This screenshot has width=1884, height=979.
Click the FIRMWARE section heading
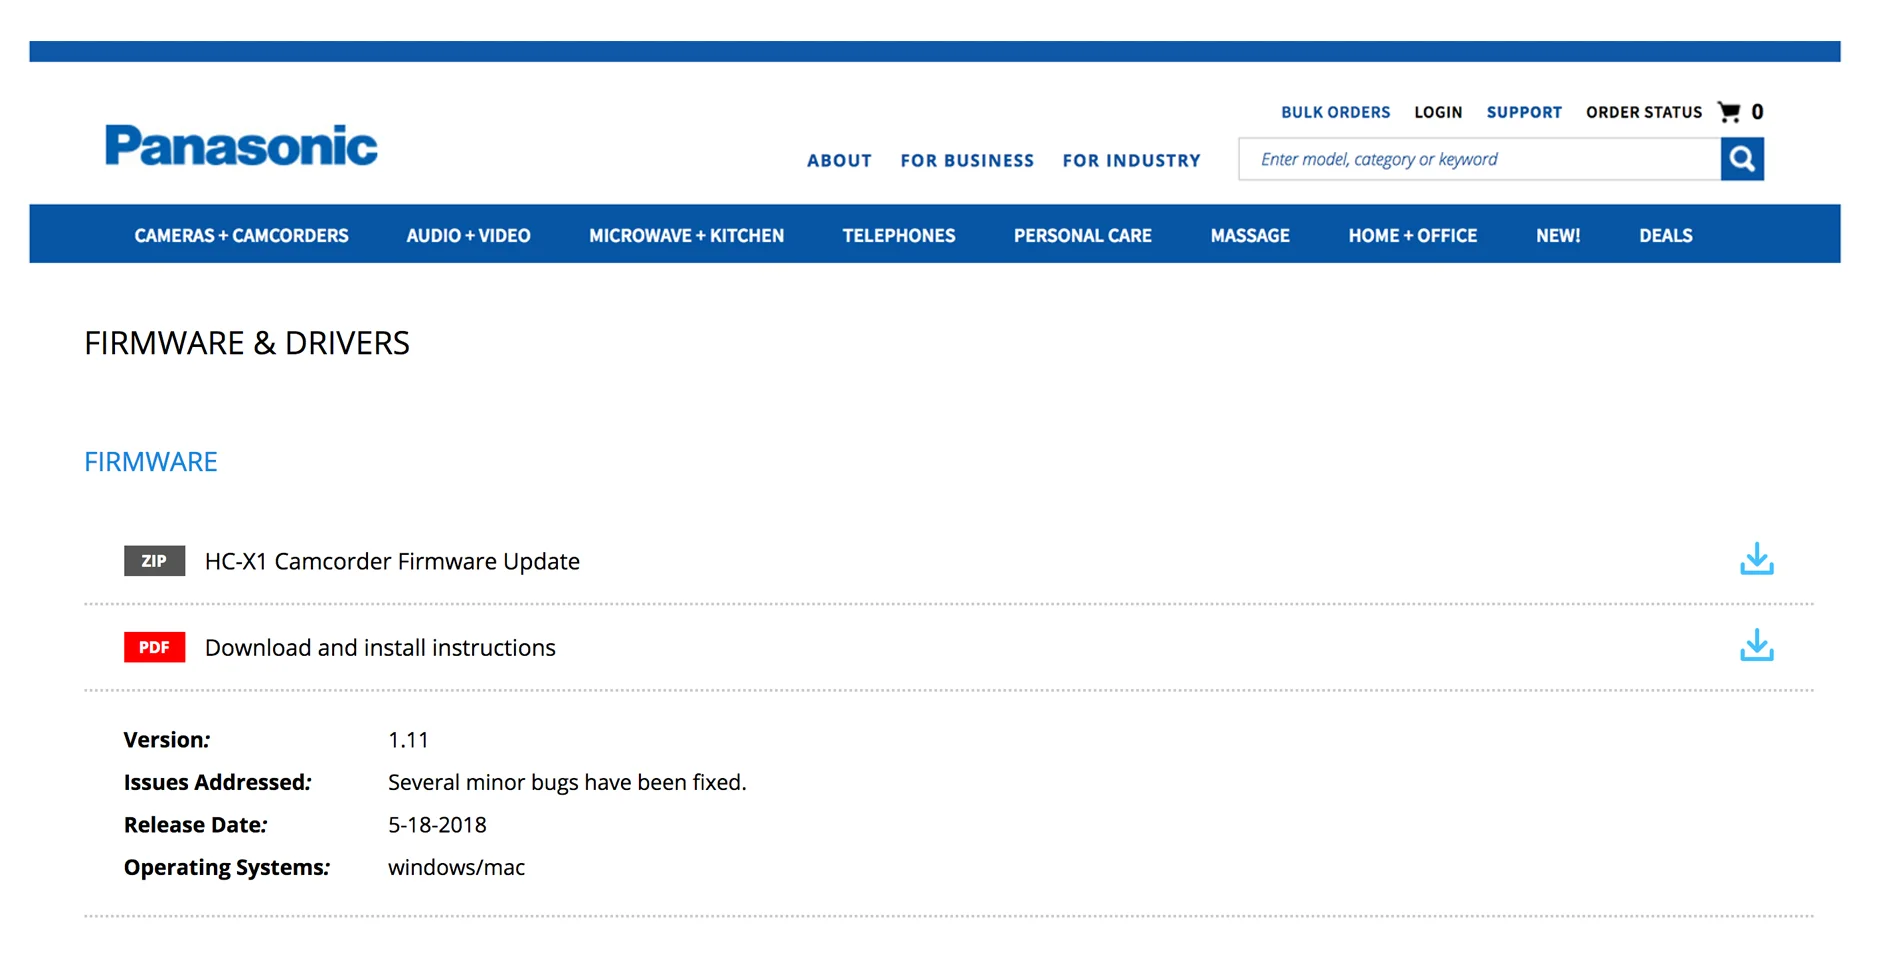[151, 461]
